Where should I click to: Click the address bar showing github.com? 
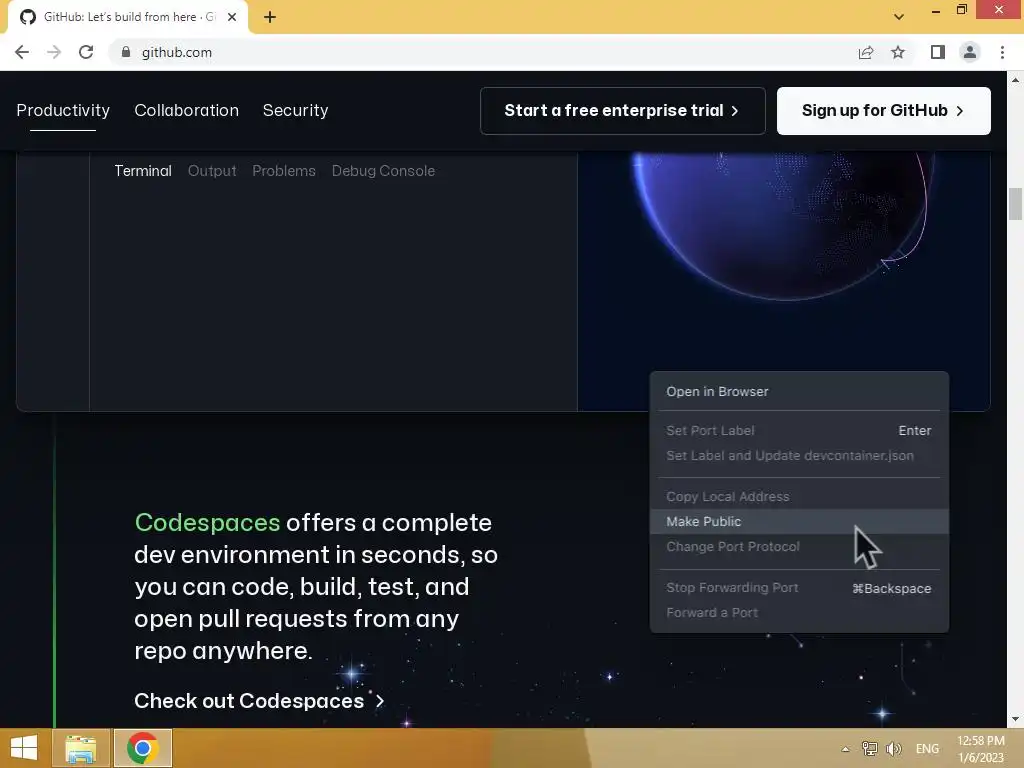[x=483, y=52]
